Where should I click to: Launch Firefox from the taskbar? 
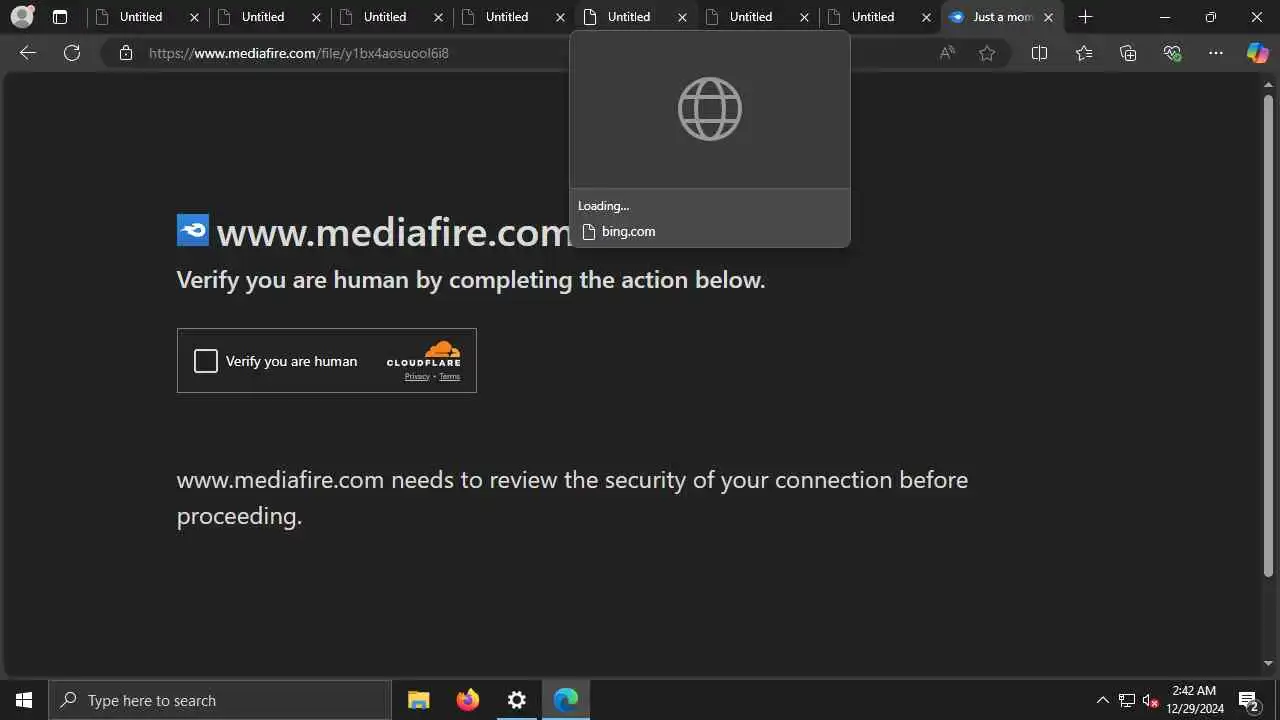(x=468, y=700)
